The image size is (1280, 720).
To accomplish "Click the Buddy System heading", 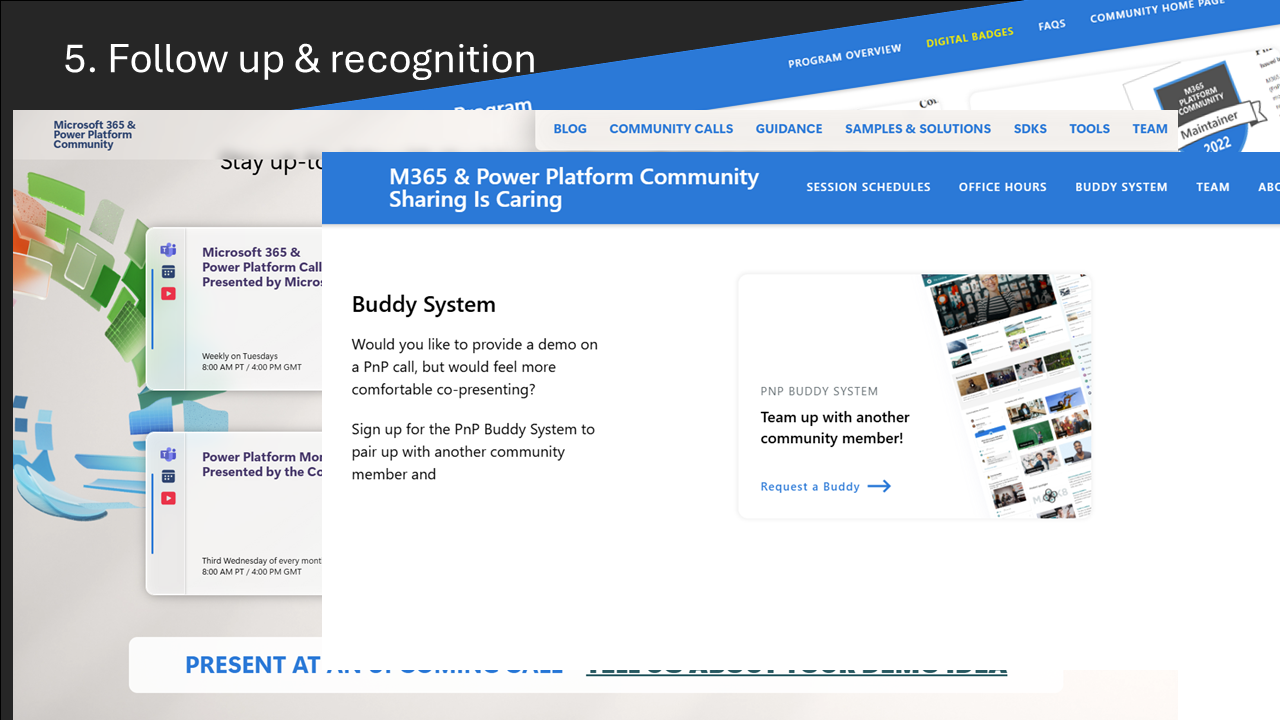I will (x=424, y=304).
